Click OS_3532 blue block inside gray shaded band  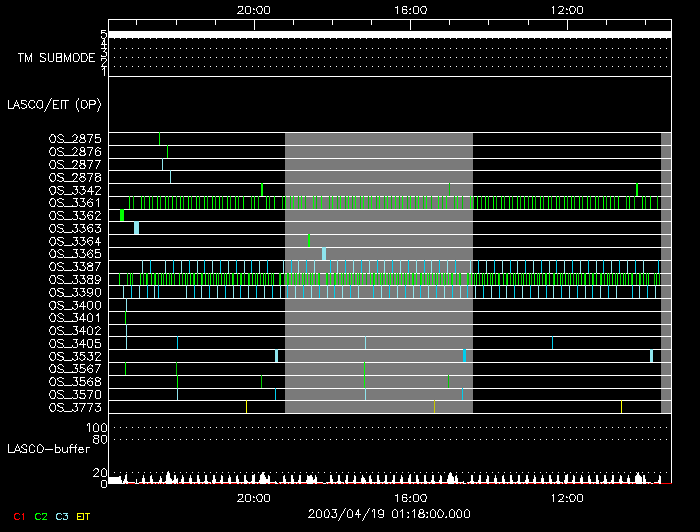click(x=465, y=356)
